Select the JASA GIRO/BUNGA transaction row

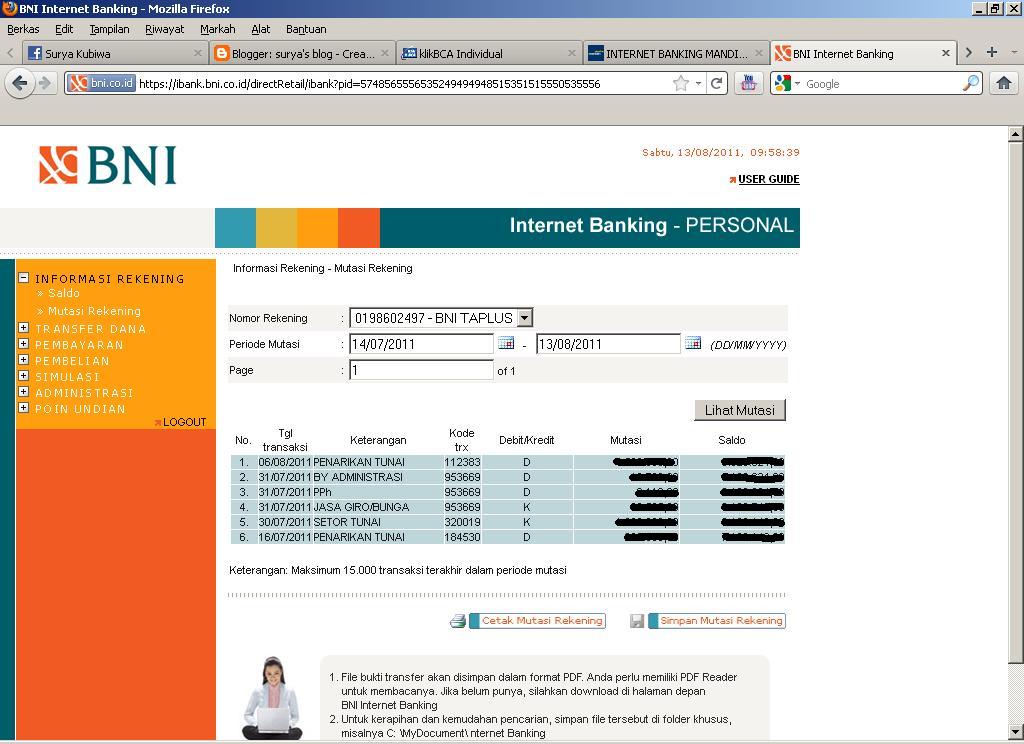click(x=507, y=507)
